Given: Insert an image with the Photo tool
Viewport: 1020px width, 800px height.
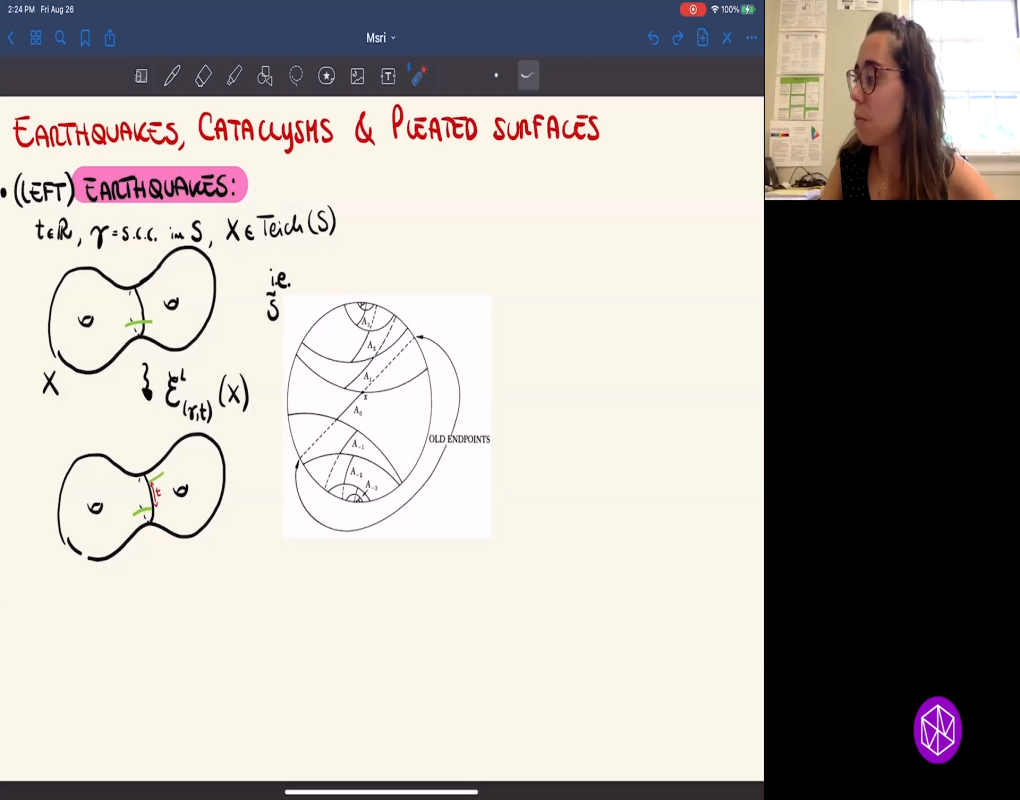Looking at the screenshot, I should [357, 76].
